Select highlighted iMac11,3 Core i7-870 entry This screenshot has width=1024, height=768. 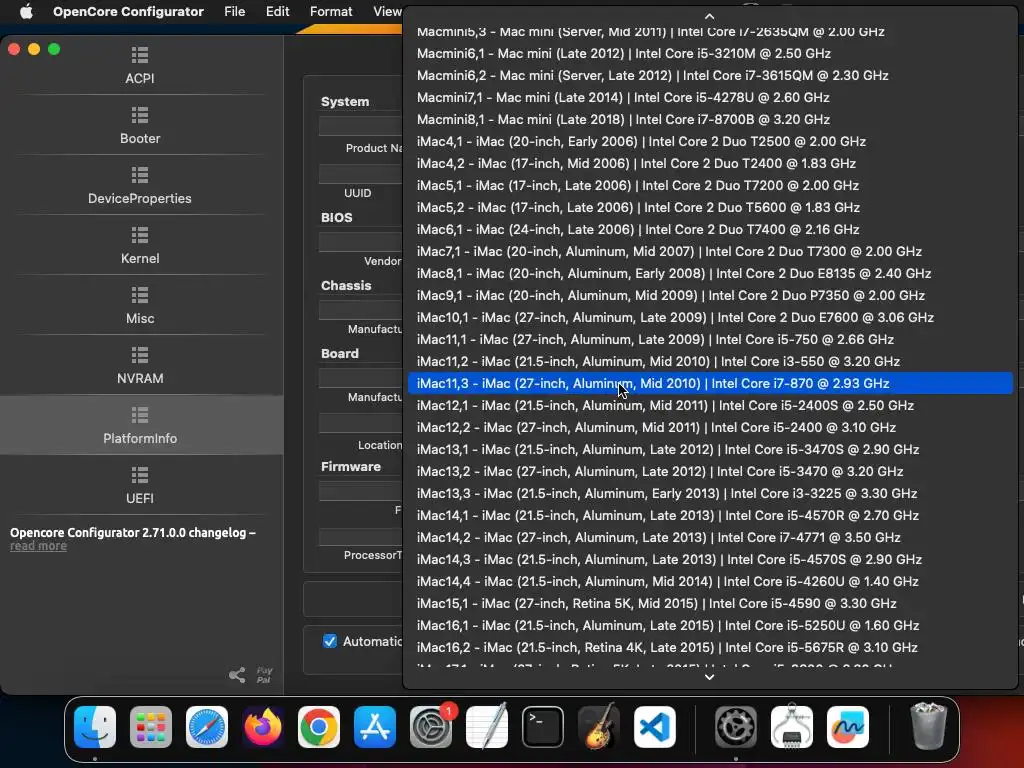coord(710,383)
